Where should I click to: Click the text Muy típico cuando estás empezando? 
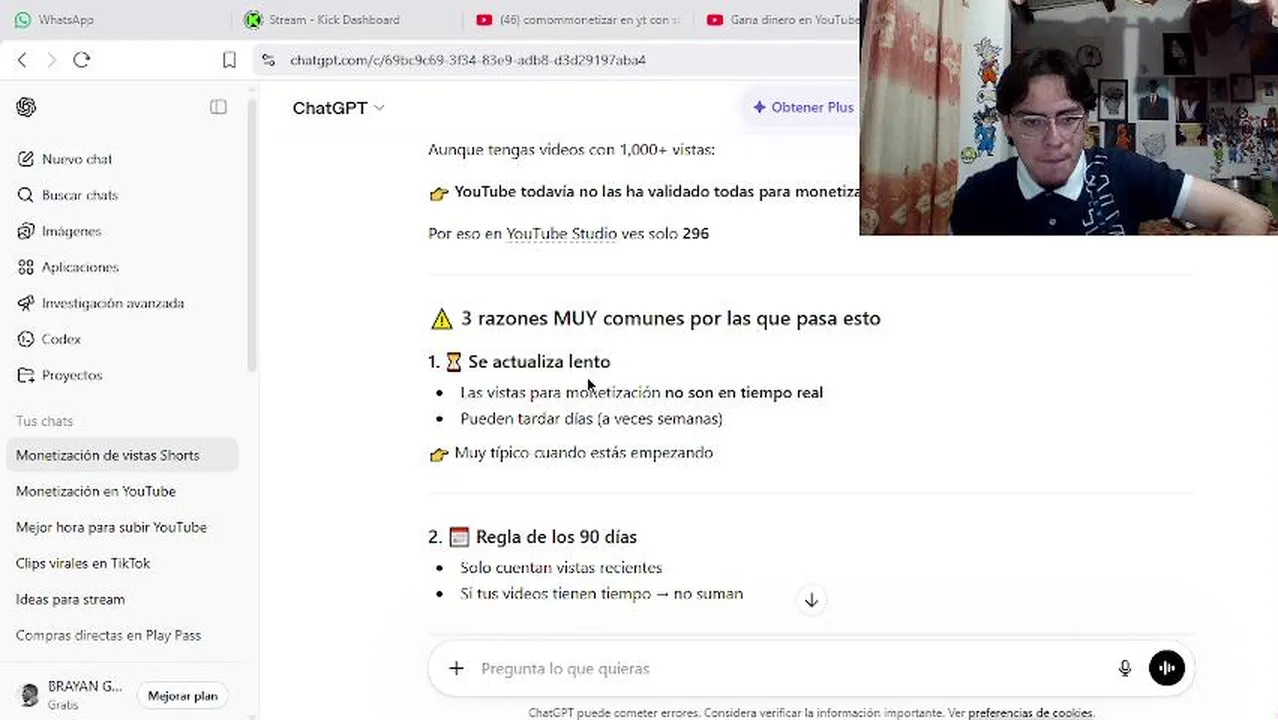(x=584, y=453)
